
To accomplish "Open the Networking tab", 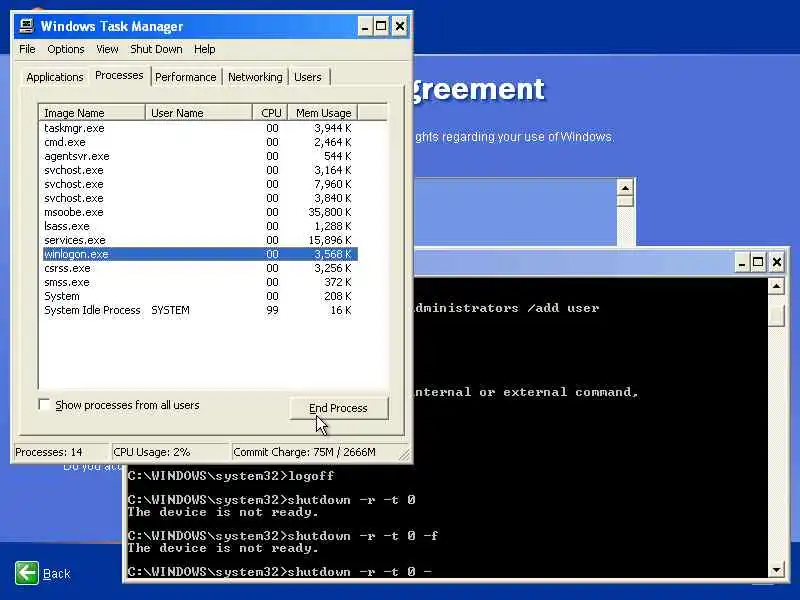I will tap(255, 77).
